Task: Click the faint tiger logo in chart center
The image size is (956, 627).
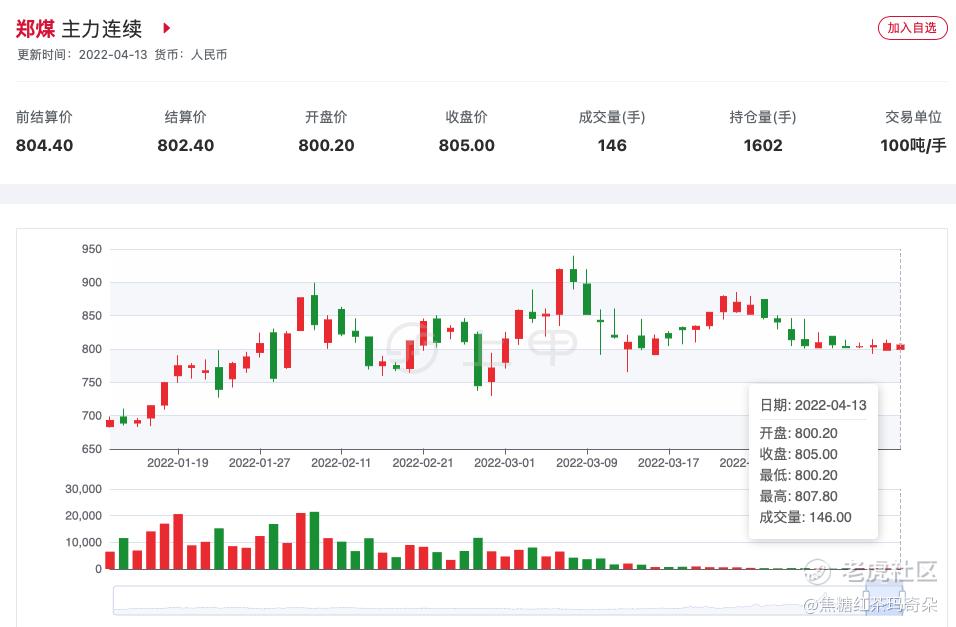Action: tap(410, 340)
